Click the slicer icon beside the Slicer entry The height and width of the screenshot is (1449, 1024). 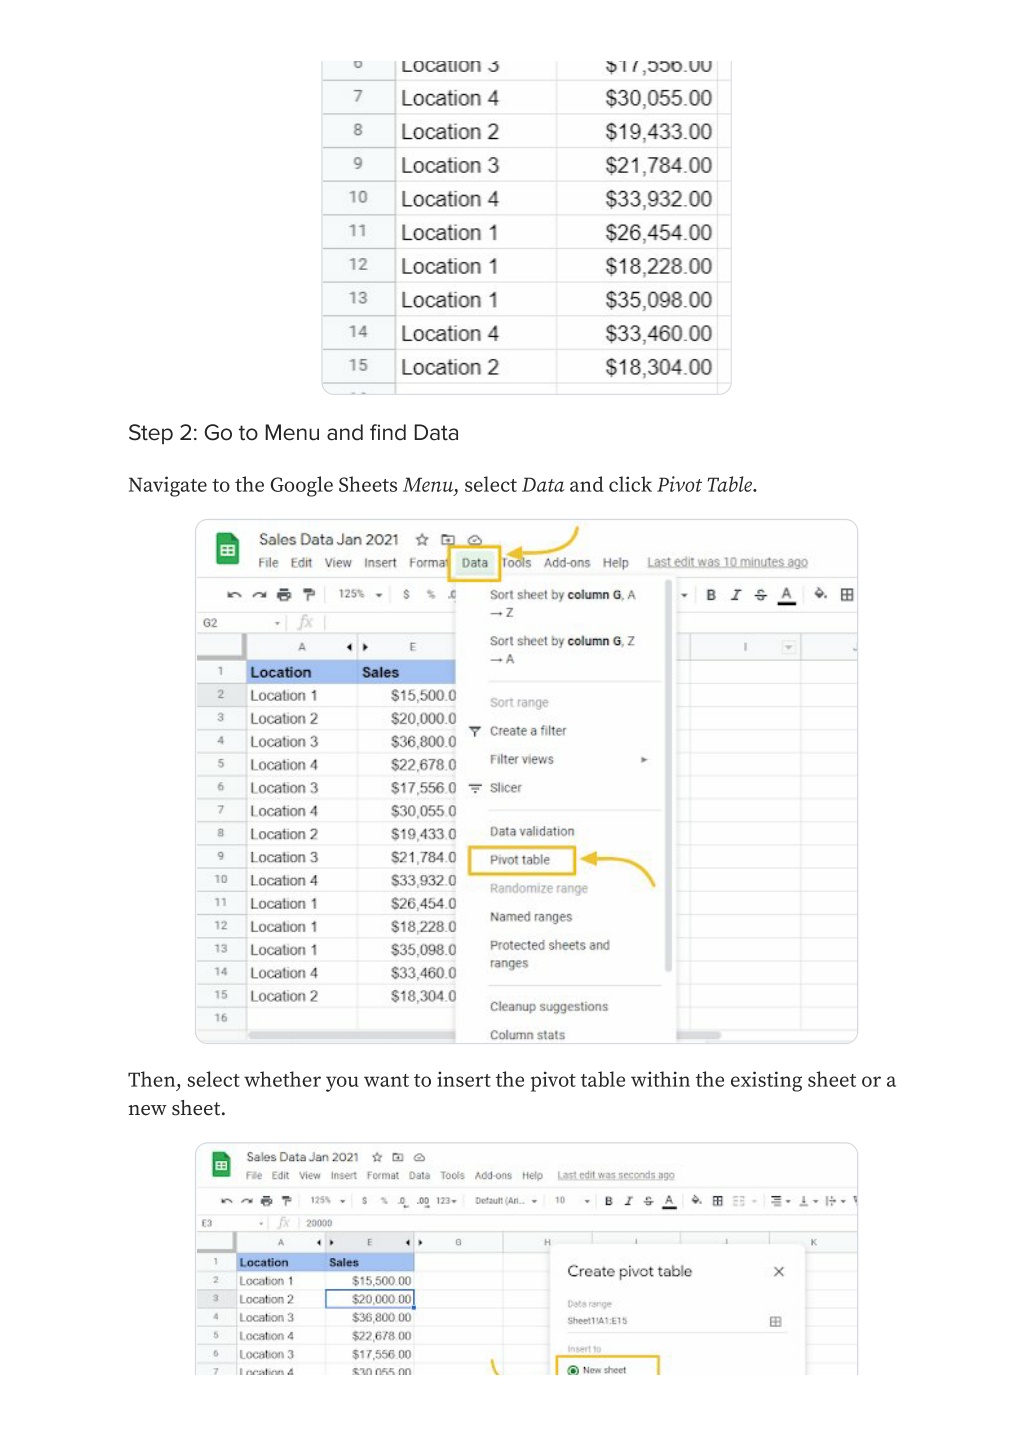[475, 788]
